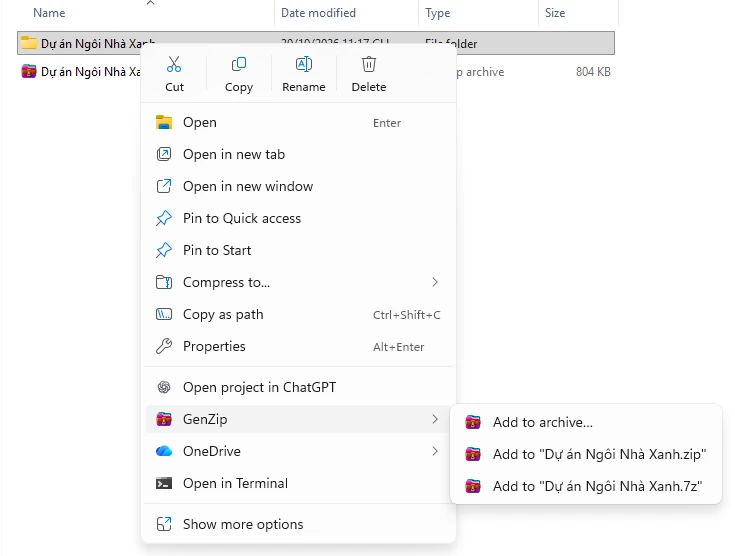Sort by the Name column header
The width and height of the screenshot is (735, 556).
pyautogui.click(x=49, y=13)
